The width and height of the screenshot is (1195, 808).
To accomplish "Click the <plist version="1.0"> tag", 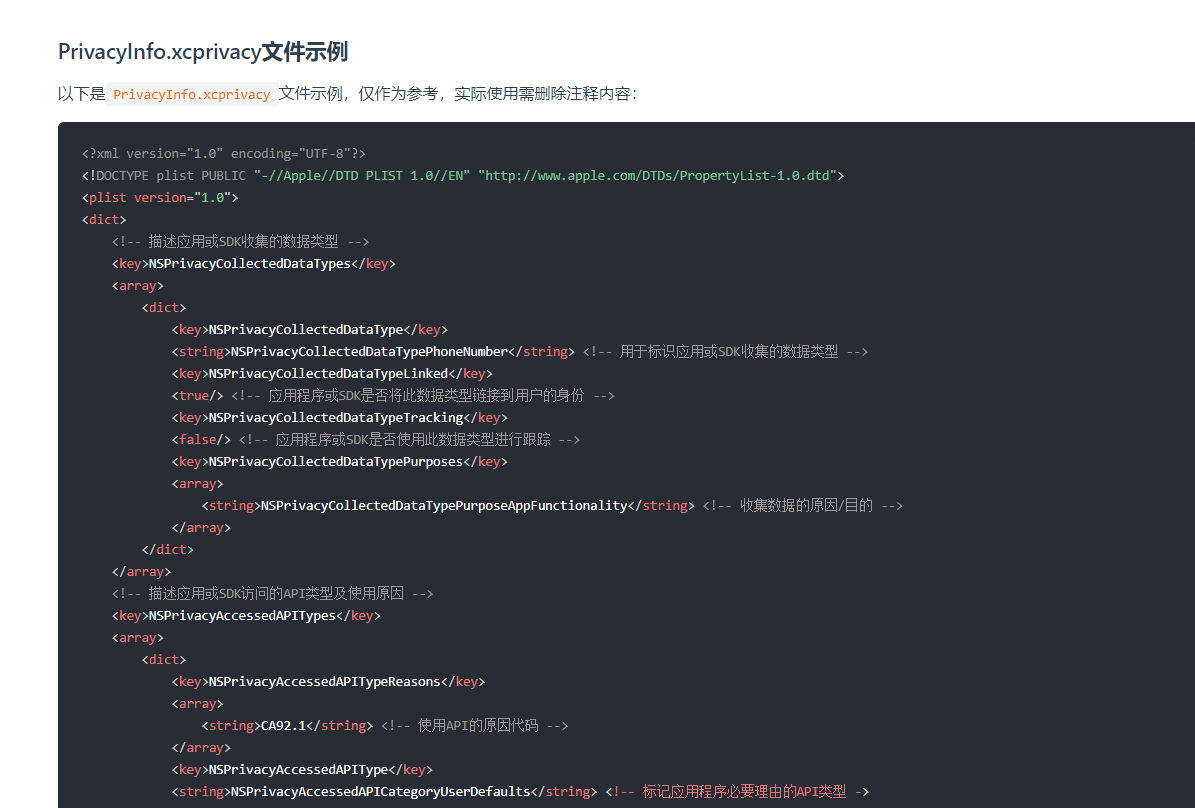I will (160, 197).
